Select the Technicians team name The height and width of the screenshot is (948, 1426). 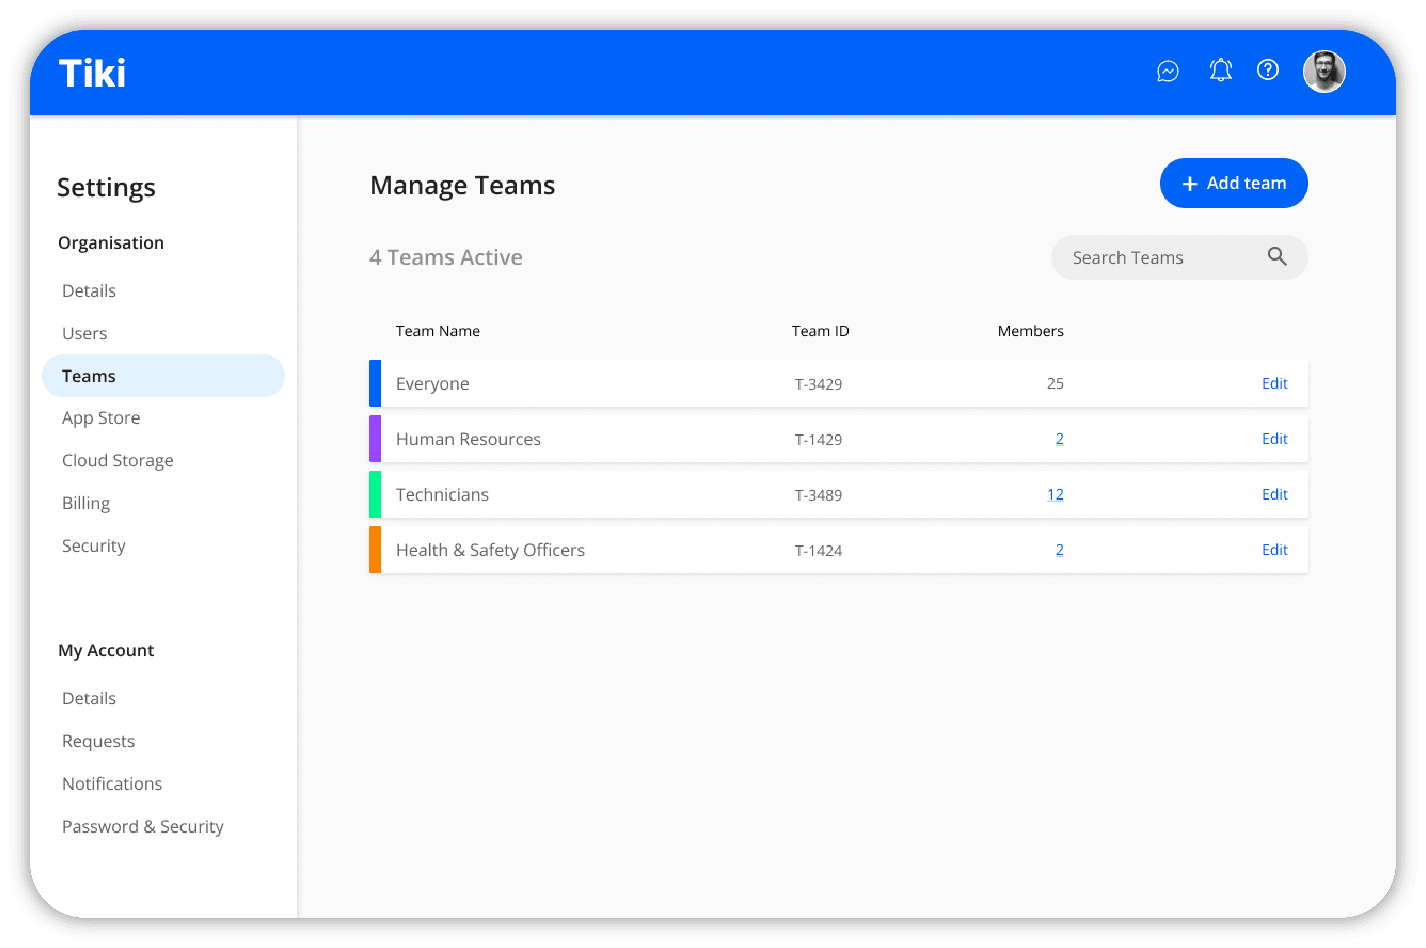tap(442, 495)
